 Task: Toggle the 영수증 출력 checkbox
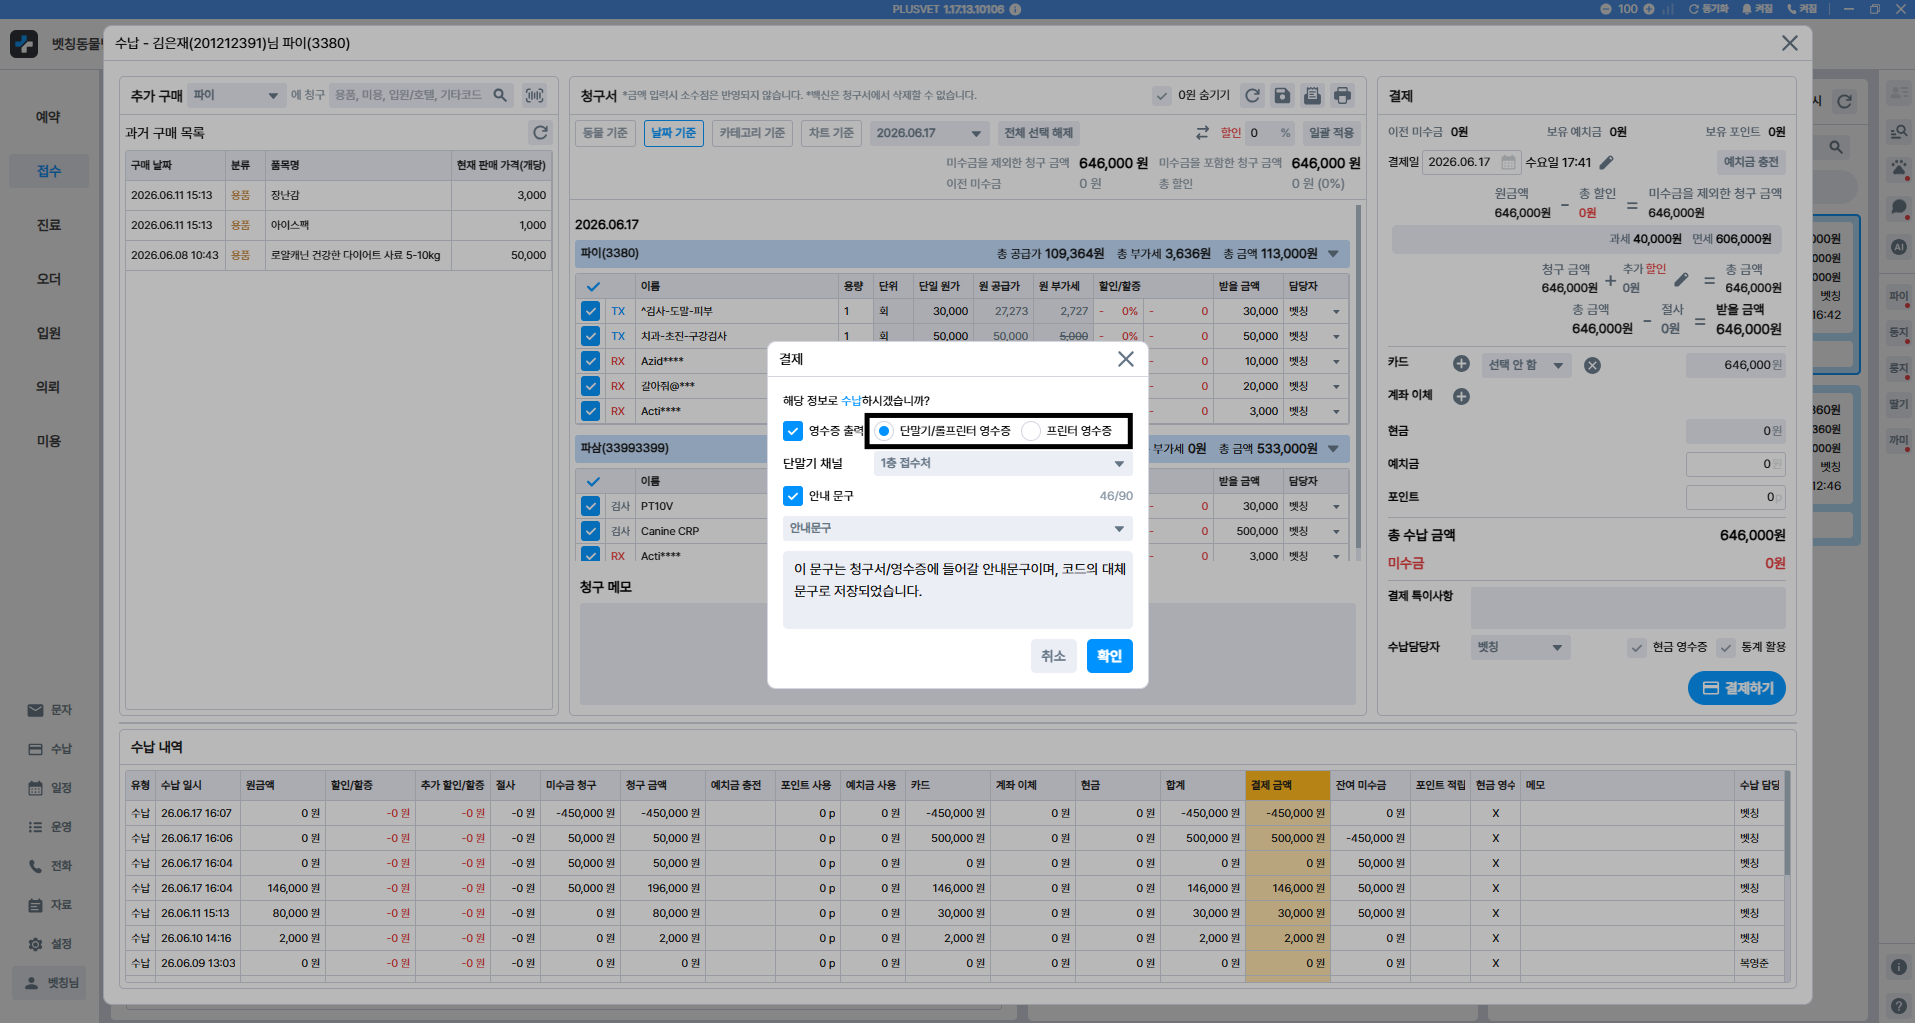793,431
